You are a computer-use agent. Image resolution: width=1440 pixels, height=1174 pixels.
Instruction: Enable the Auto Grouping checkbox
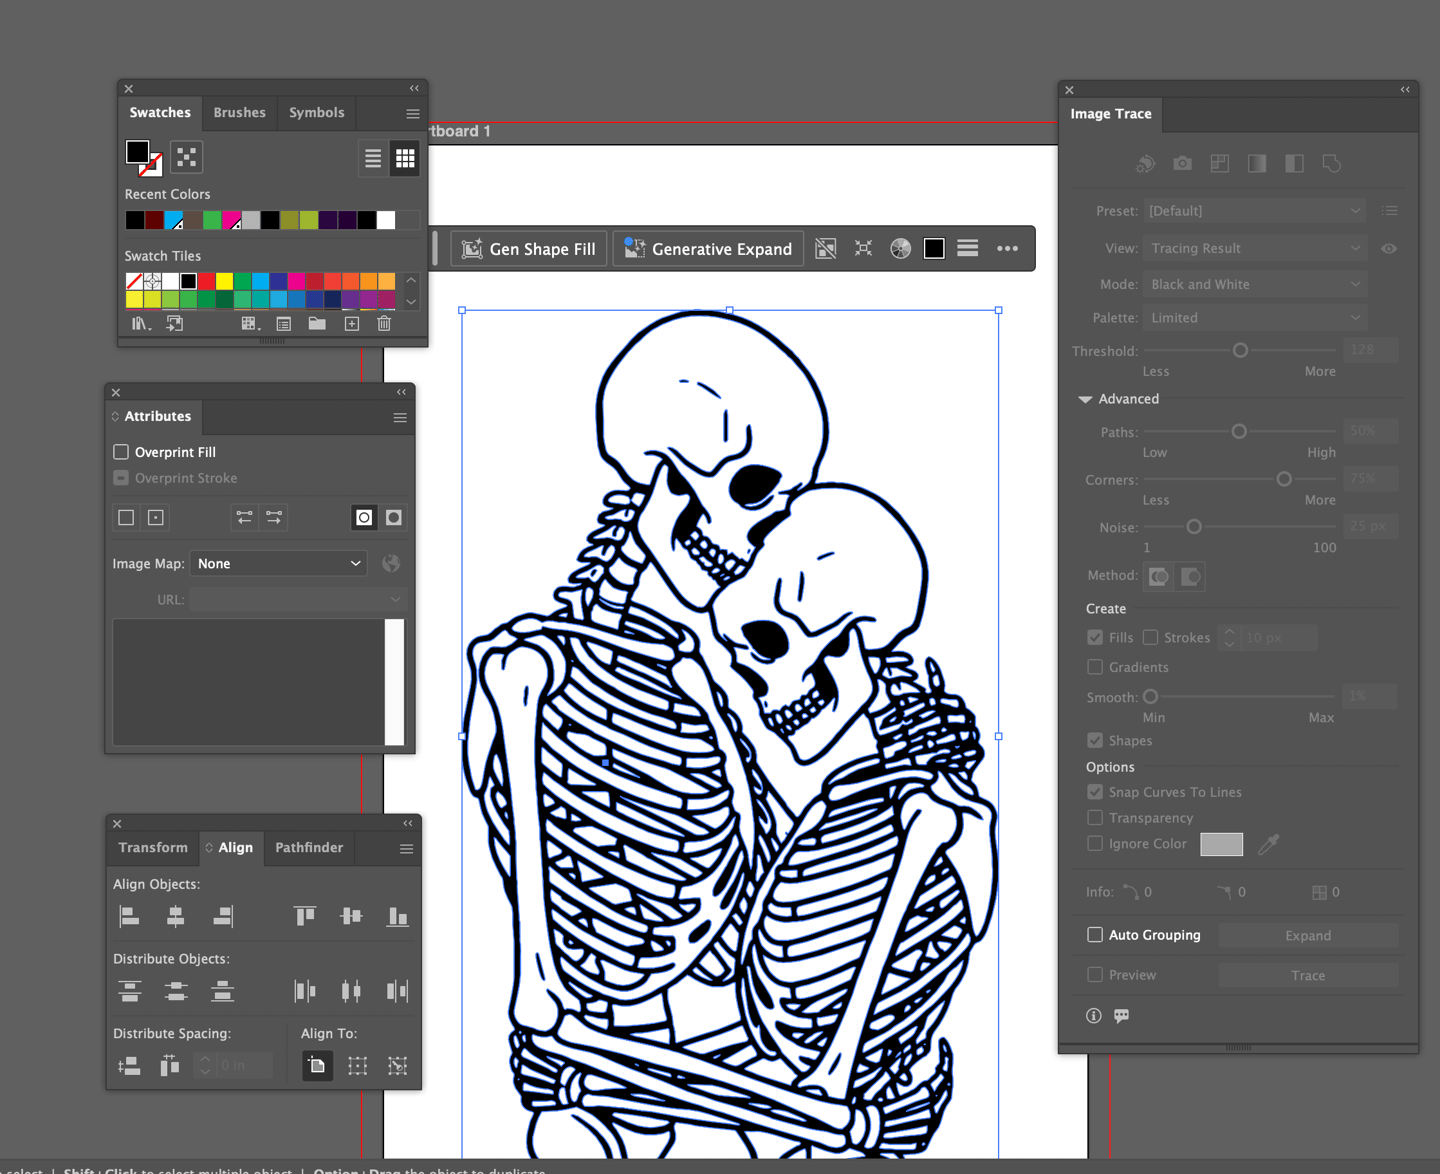(x=1095, y=935)
